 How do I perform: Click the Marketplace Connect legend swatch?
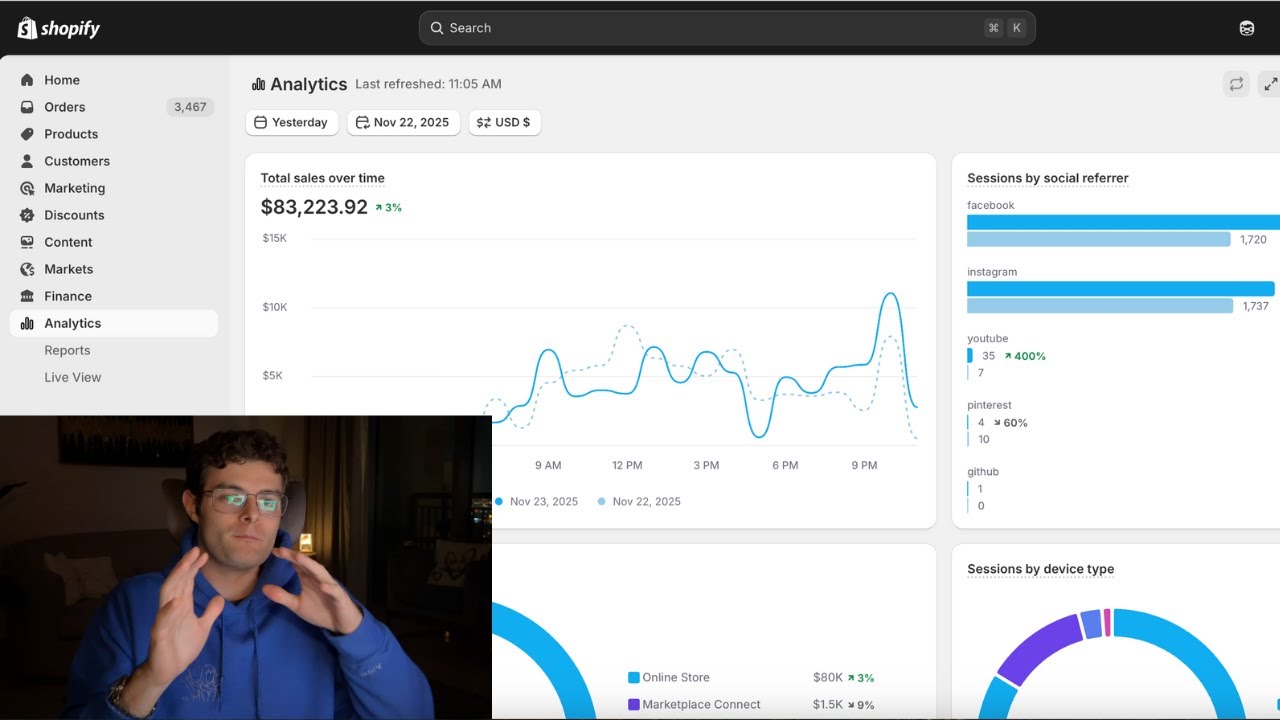[634, 704]
